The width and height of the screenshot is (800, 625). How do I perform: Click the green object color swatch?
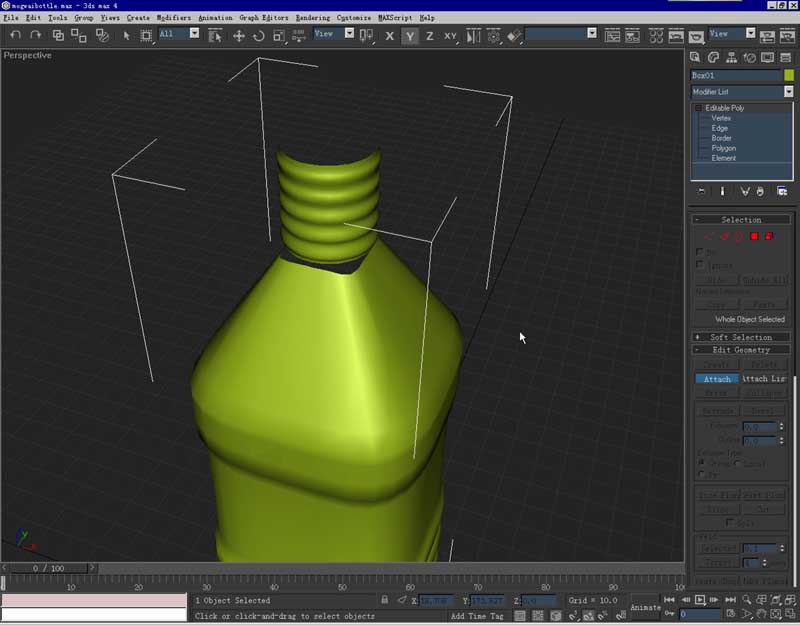[x=789, y=75]
